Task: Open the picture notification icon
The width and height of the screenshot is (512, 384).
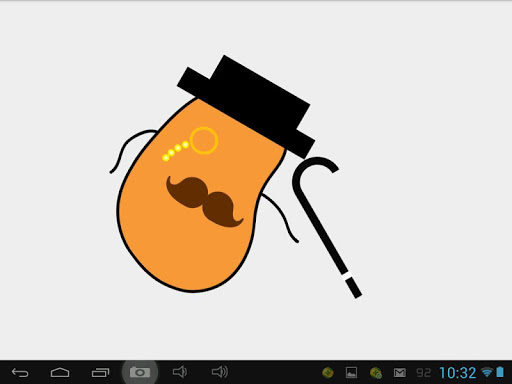Action: (x=351, y=372)
